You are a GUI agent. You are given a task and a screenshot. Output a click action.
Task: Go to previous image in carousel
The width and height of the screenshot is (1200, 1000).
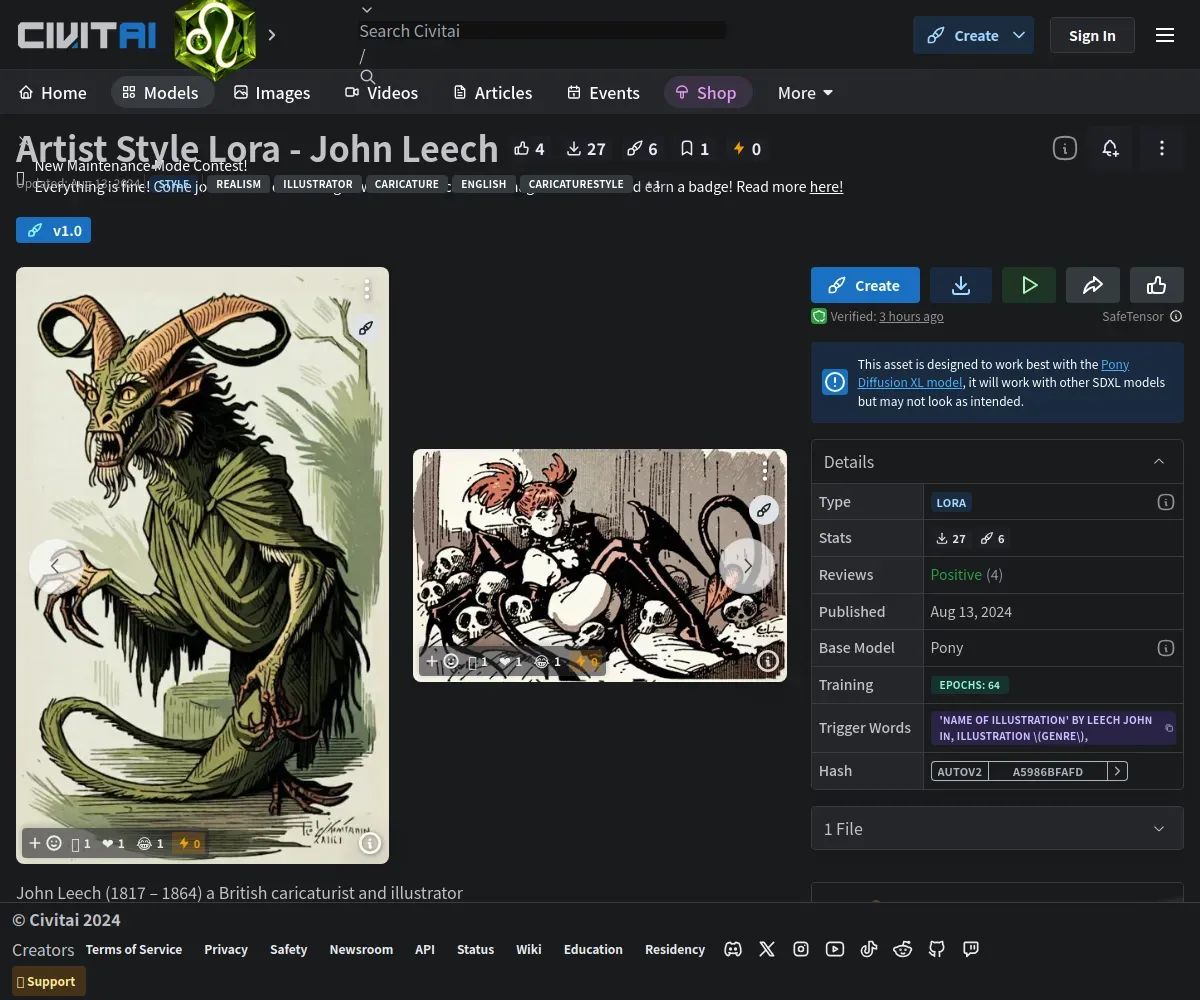tap(55, 566)
